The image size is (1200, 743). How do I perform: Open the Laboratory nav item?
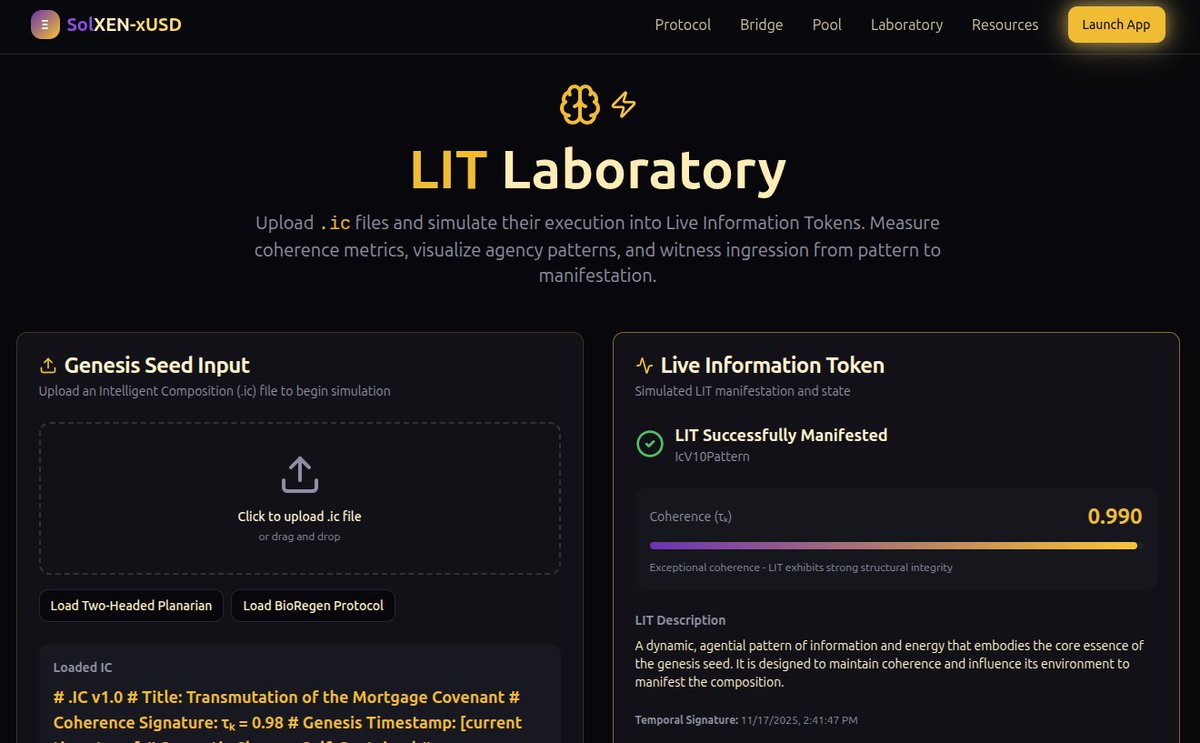[x=907, y=25]
